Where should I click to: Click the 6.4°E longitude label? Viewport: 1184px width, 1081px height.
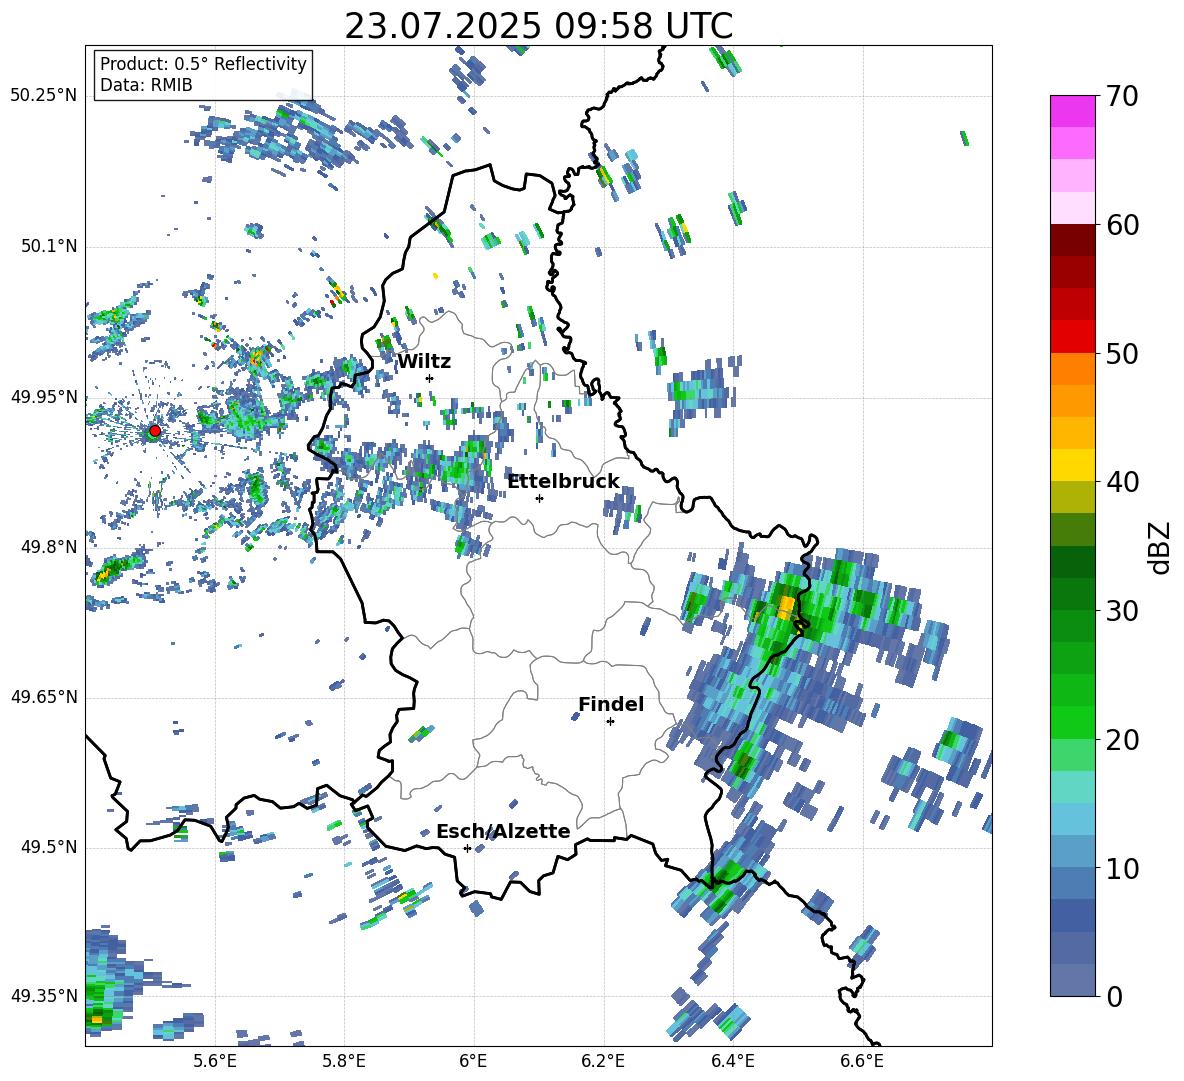click(732, 1061)
